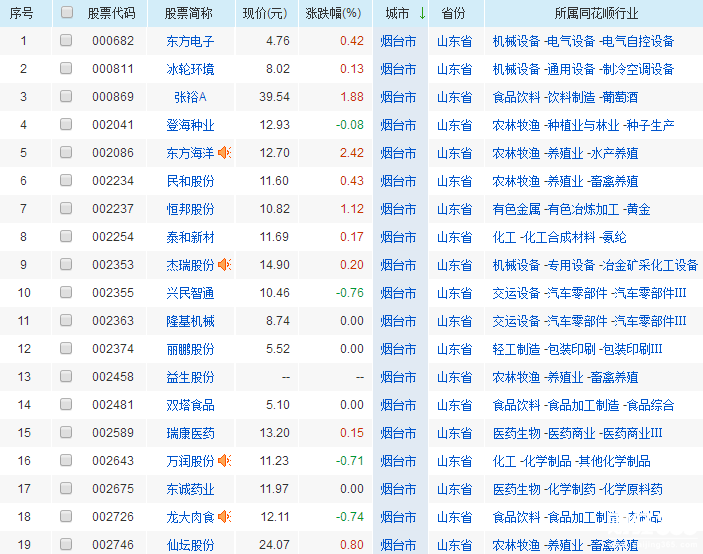Viewport: 703px width, 554px height.
Task: Tick checkbox for stock 002726
Action: pyautogui.click(x=66, y=516)
